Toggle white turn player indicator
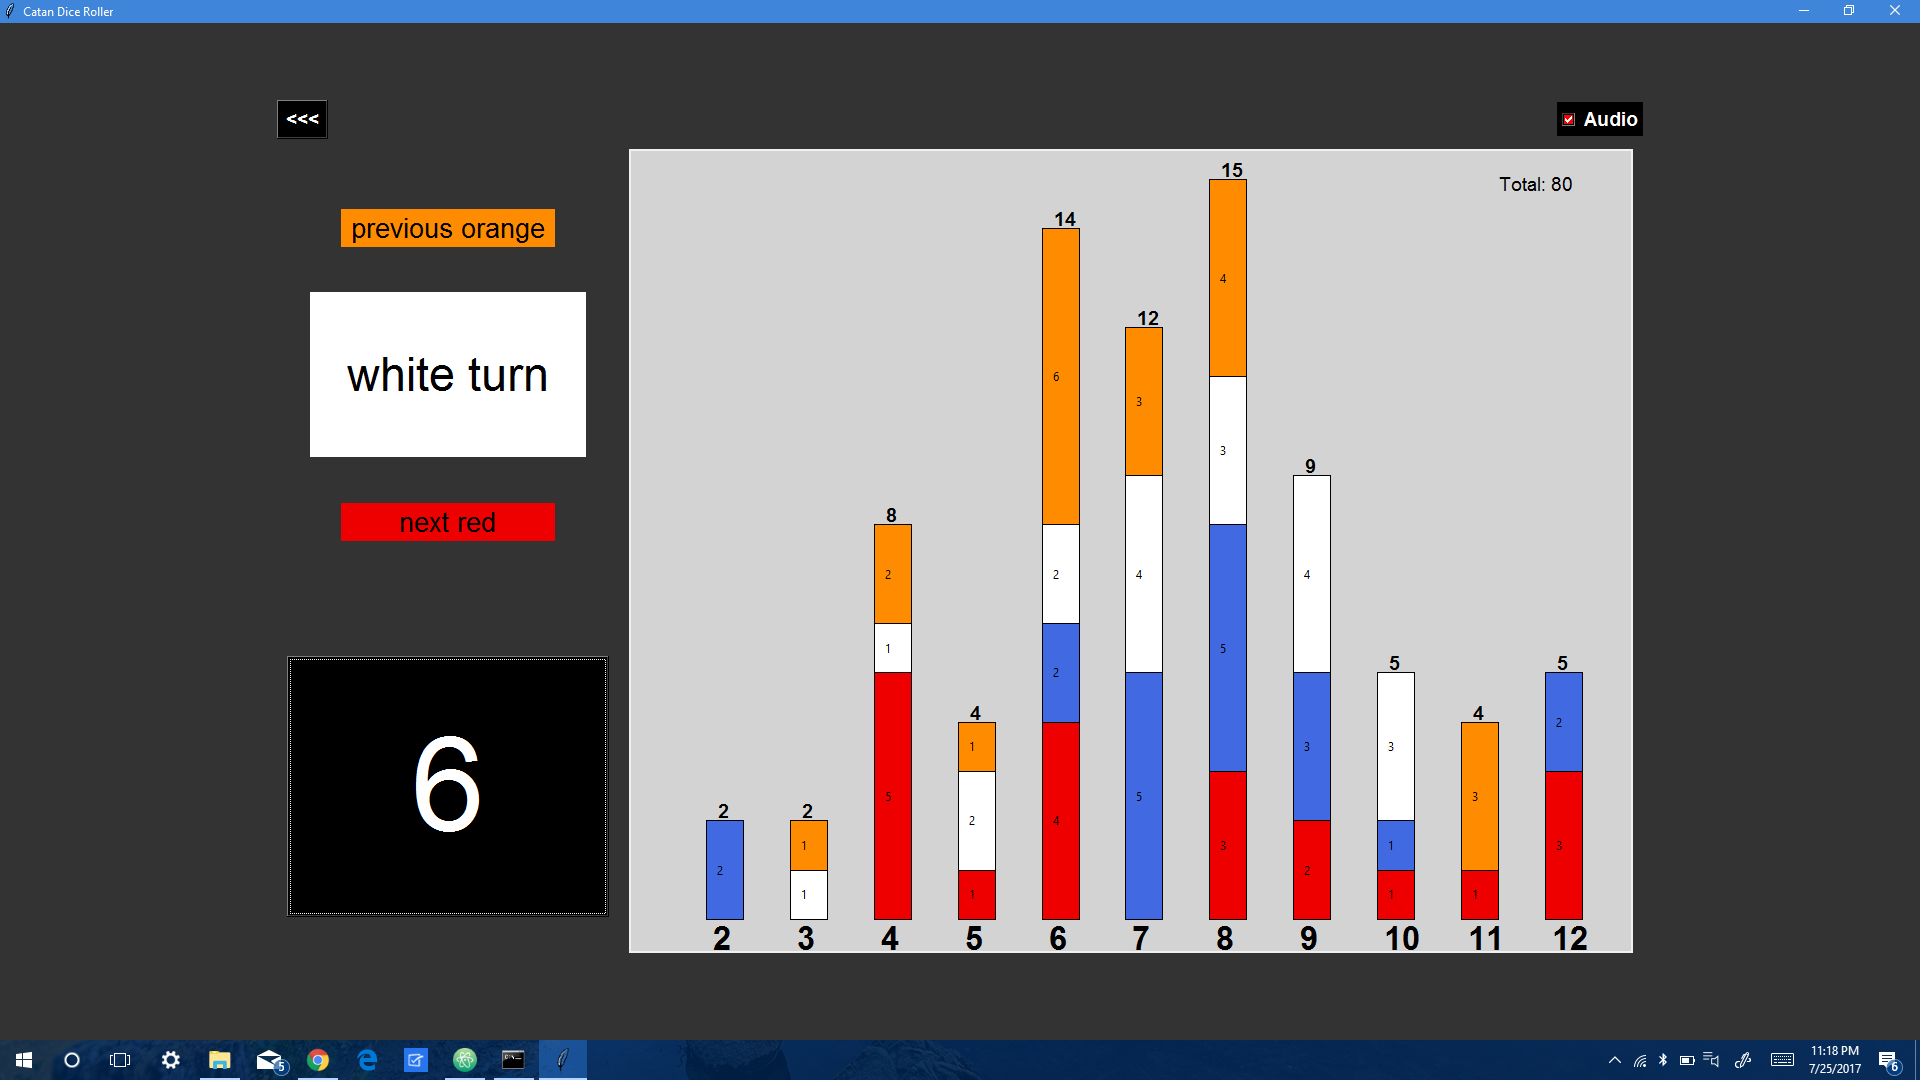Viewport: 1920px width, 1080px height. (x=447, y=375)
